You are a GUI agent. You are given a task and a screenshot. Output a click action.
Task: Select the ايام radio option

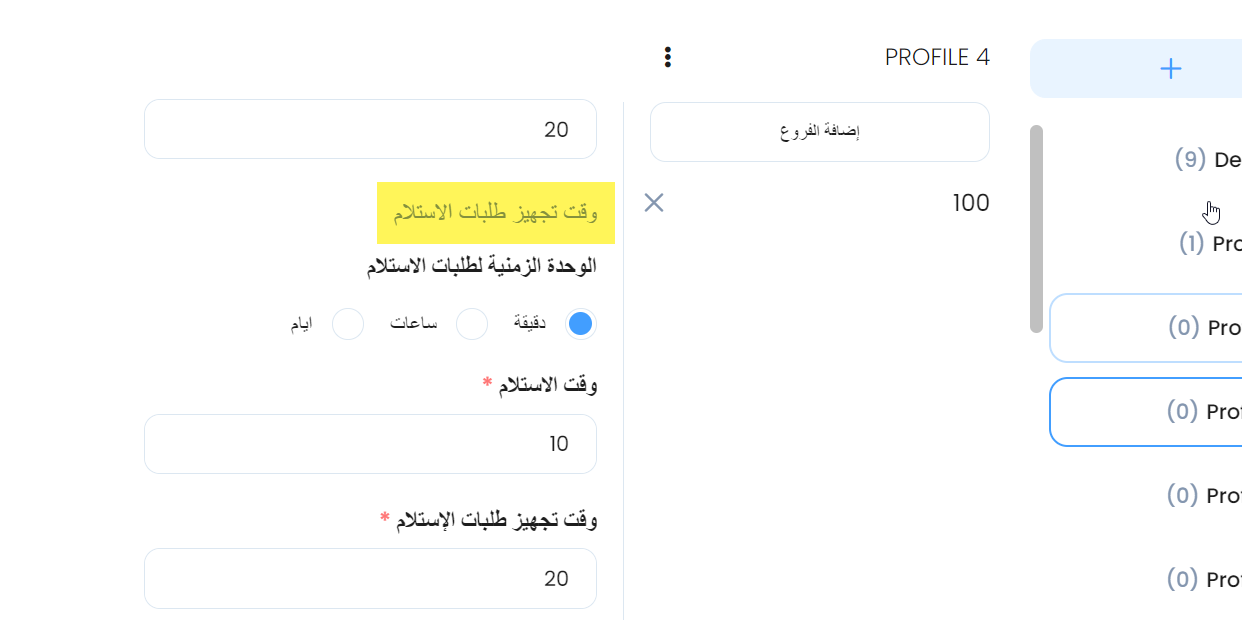348,324
